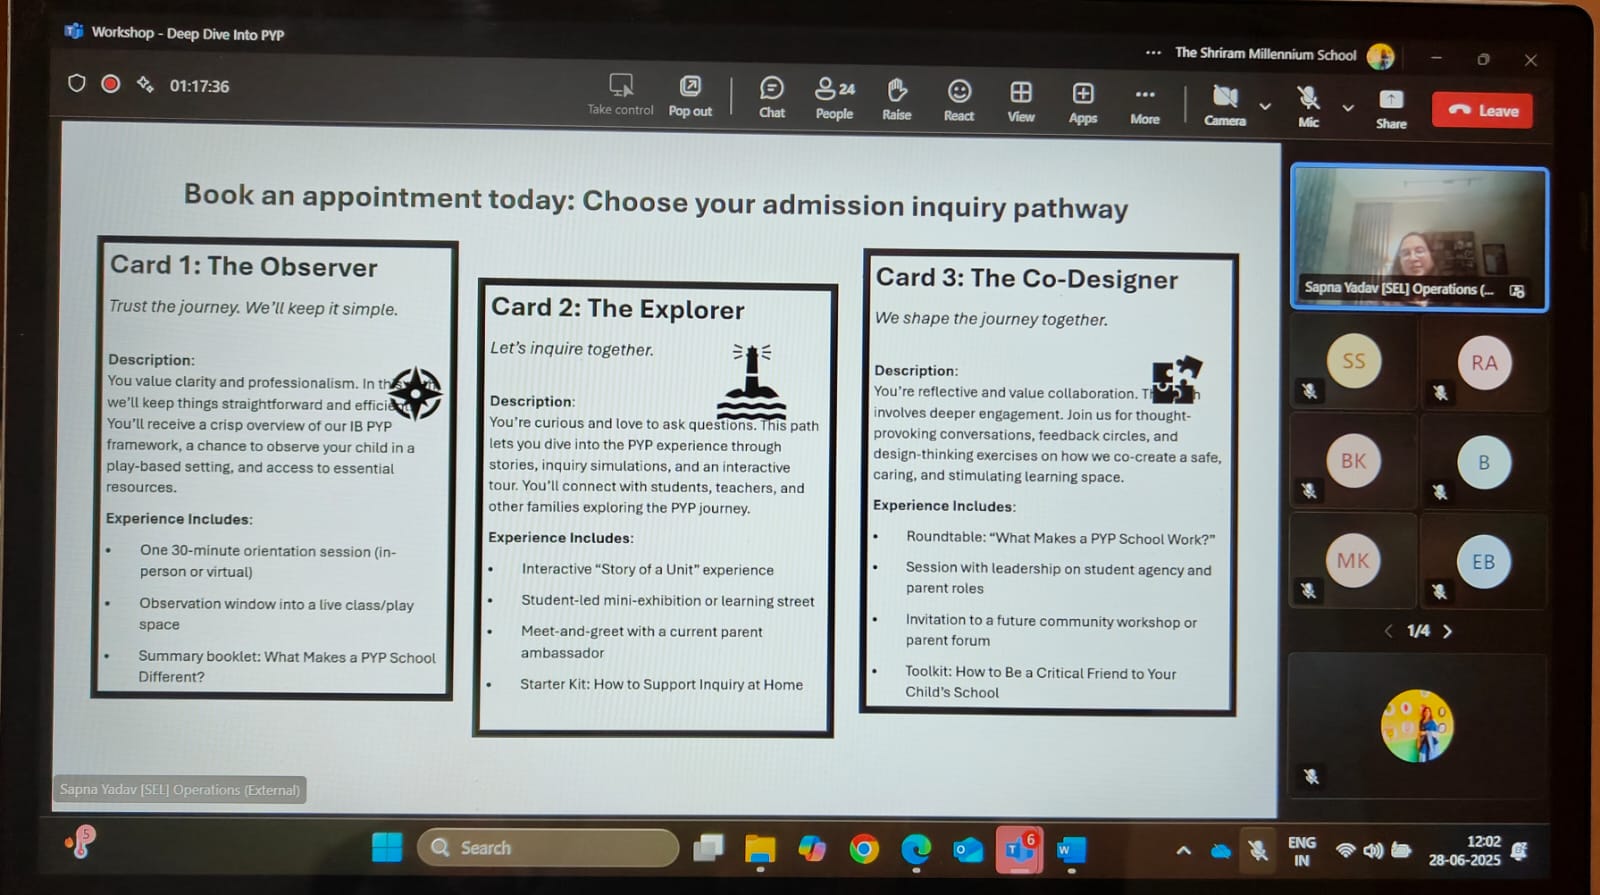Image resolution: width=1600 pixels, height=895 pixels.
Task: Open the React emoji menu
Action: coord(959,100)
